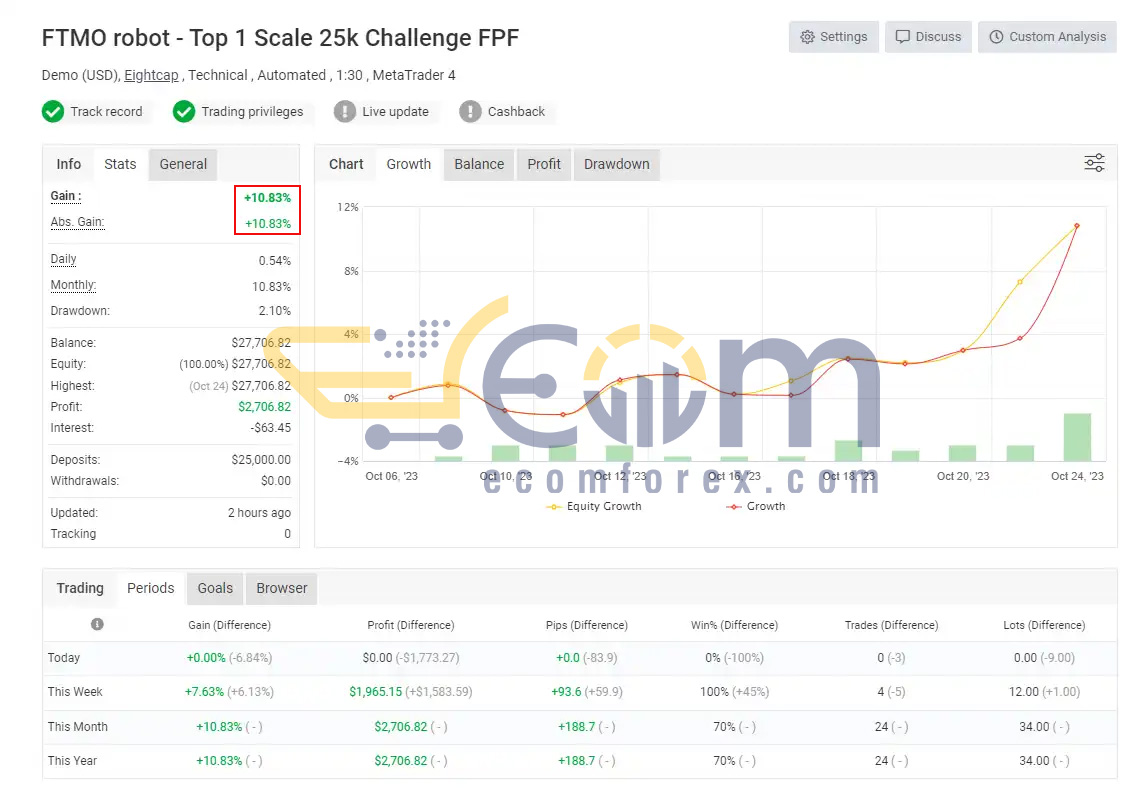
Task: Click the Oct 18 green volume bar
Action: 849,450
